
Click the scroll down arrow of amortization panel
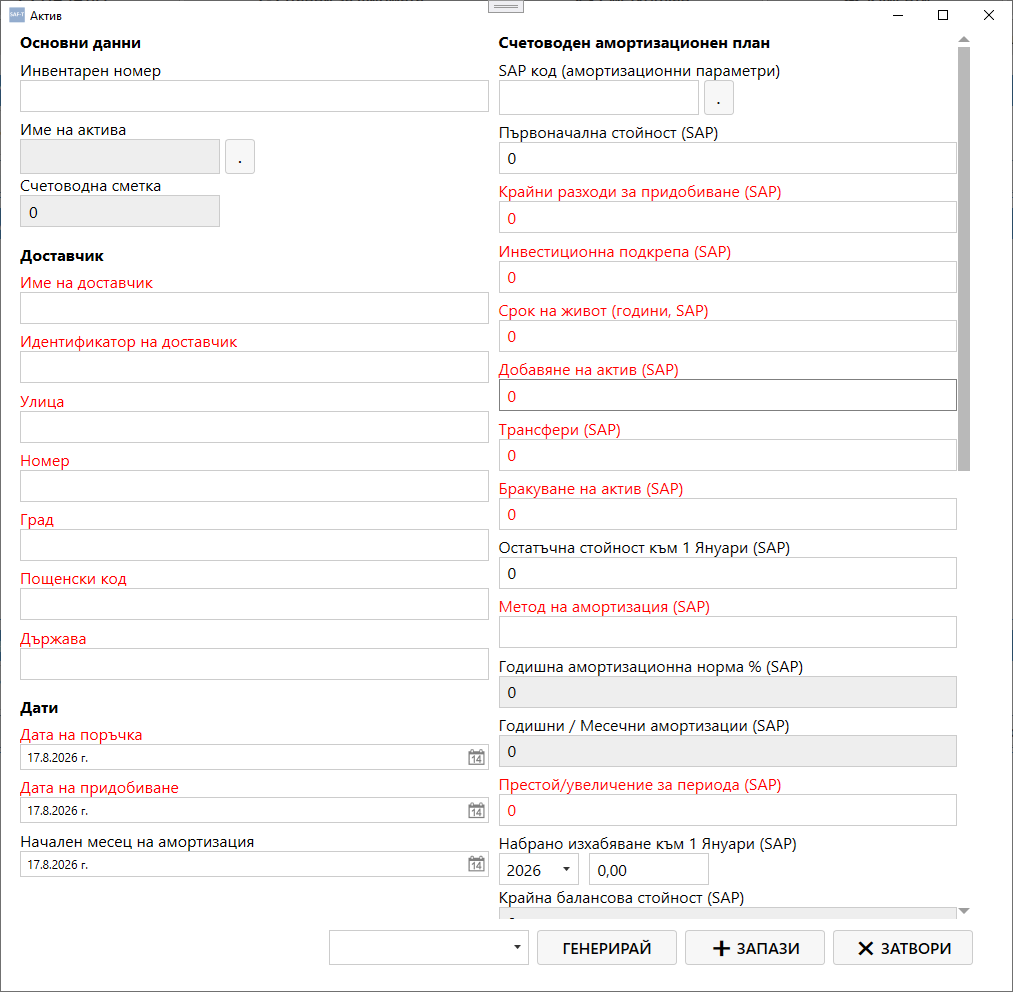(x=964, y=911)
